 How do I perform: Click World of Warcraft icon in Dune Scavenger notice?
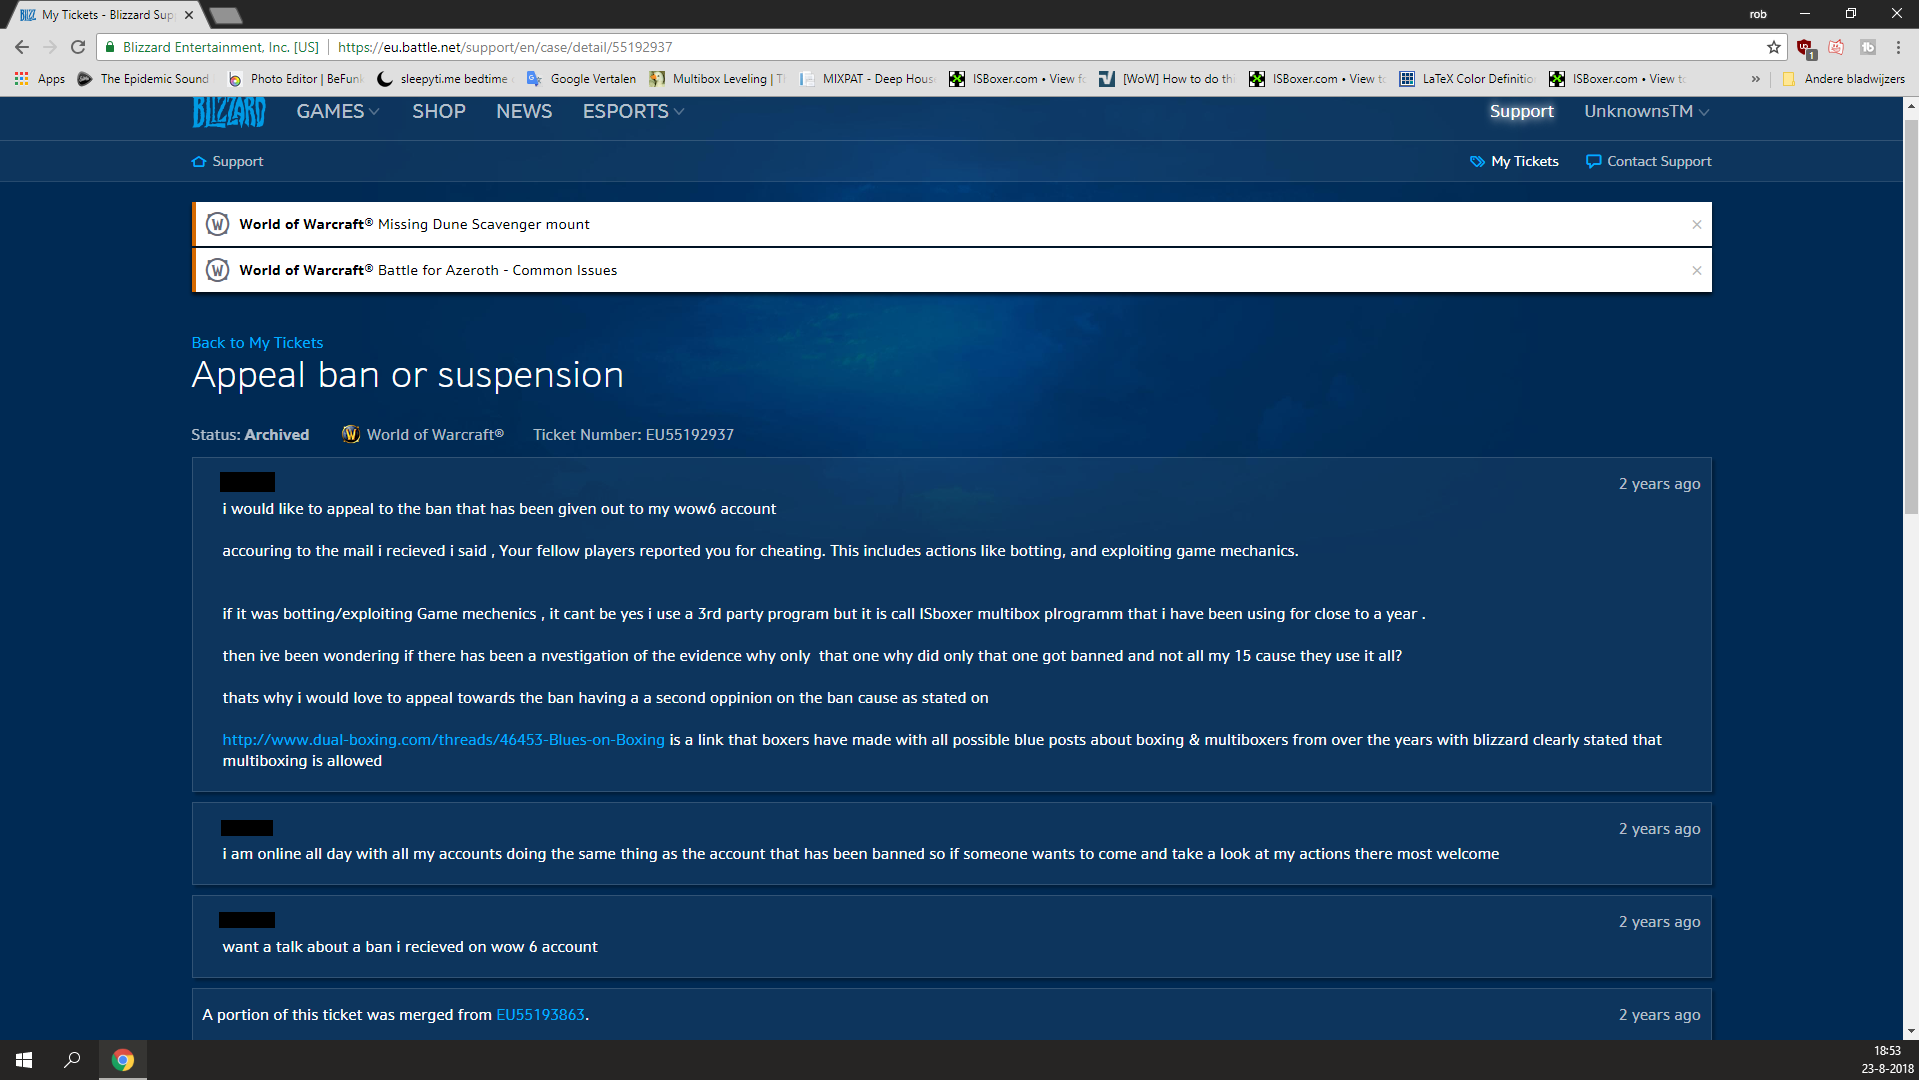[x=217, y=225]
